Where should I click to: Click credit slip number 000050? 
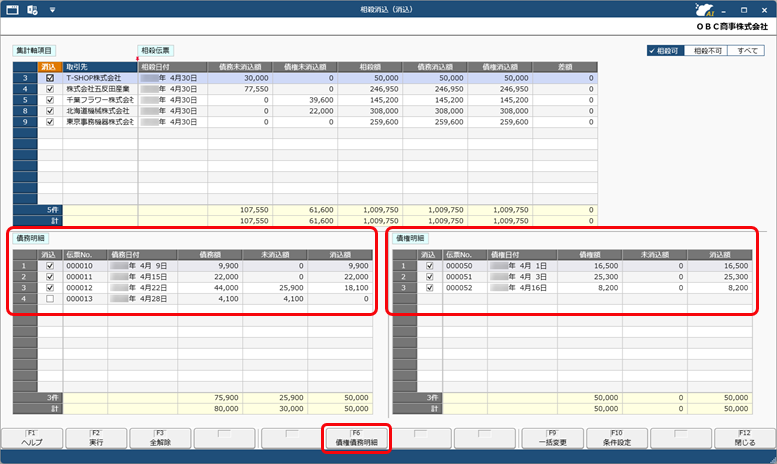464,266
